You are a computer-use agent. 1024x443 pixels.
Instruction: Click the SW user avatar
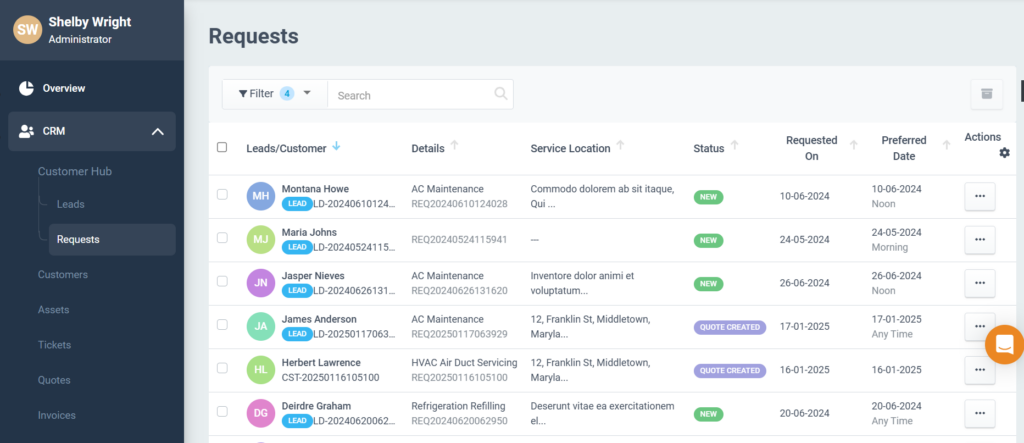click(27, 30)
